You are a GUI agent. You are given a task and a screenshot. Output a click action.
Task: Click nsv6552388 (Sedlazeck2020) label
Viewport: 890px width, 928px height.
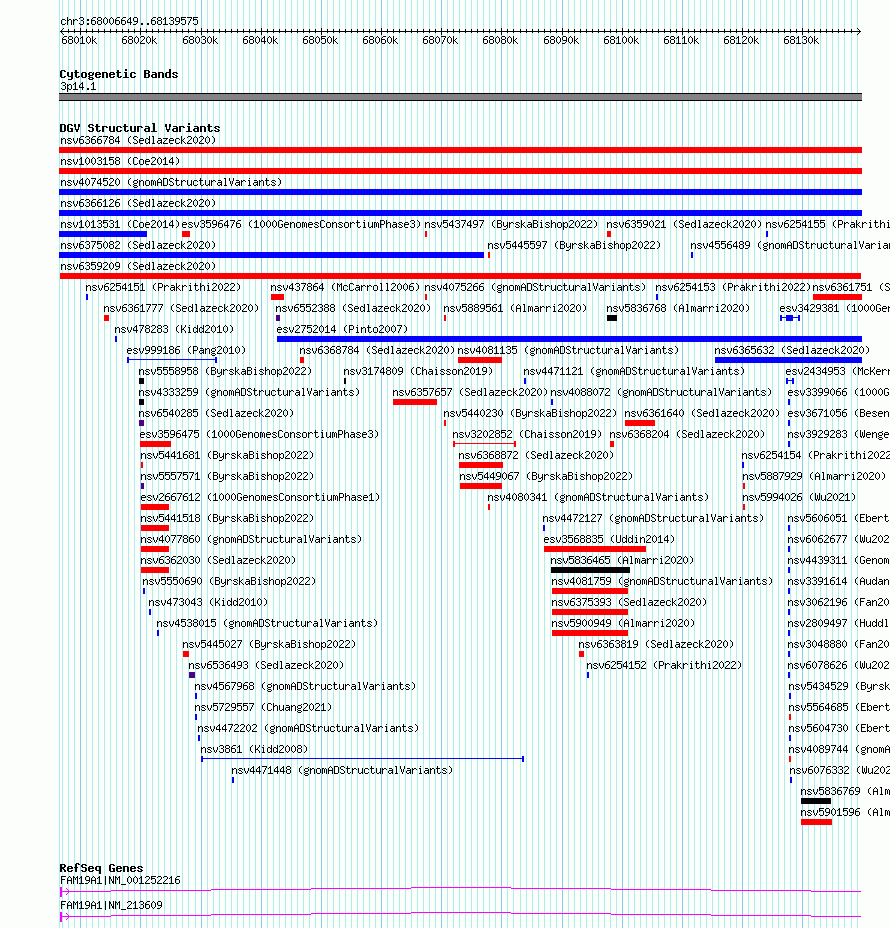353,308
